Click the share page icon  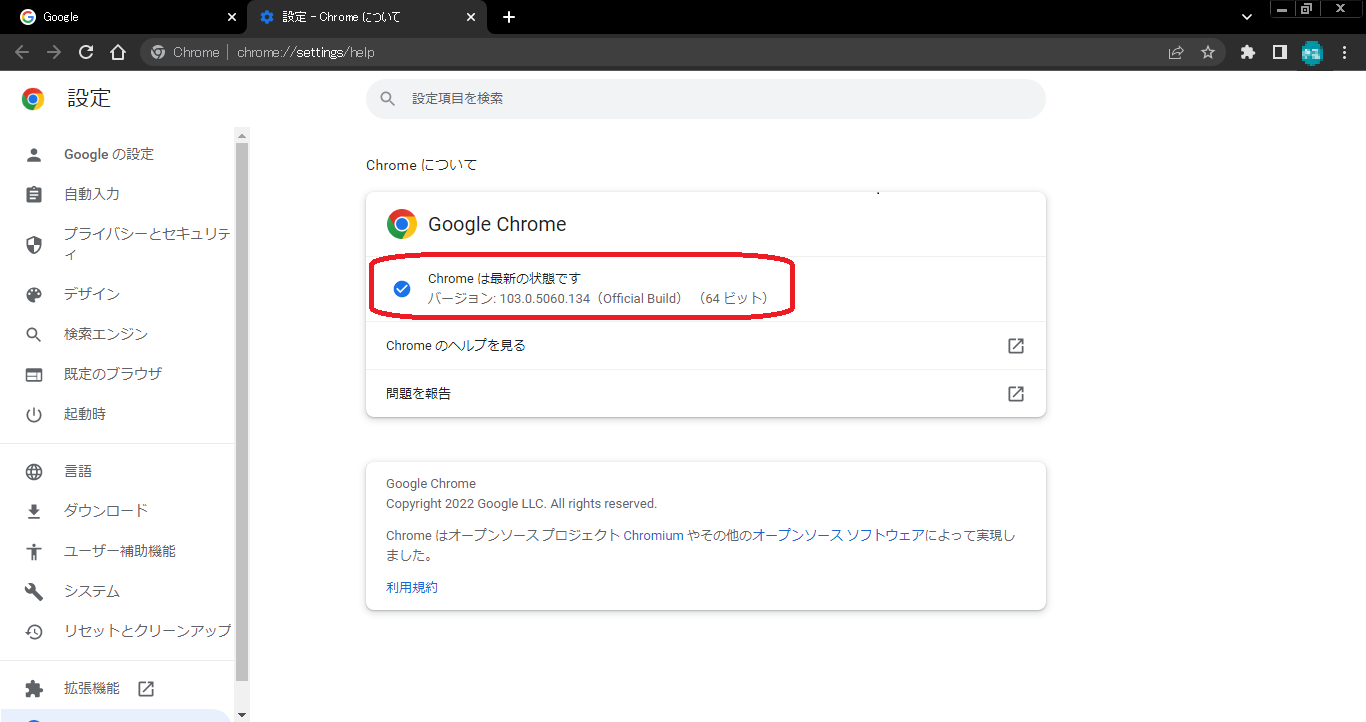click(x=1176, y=52)
